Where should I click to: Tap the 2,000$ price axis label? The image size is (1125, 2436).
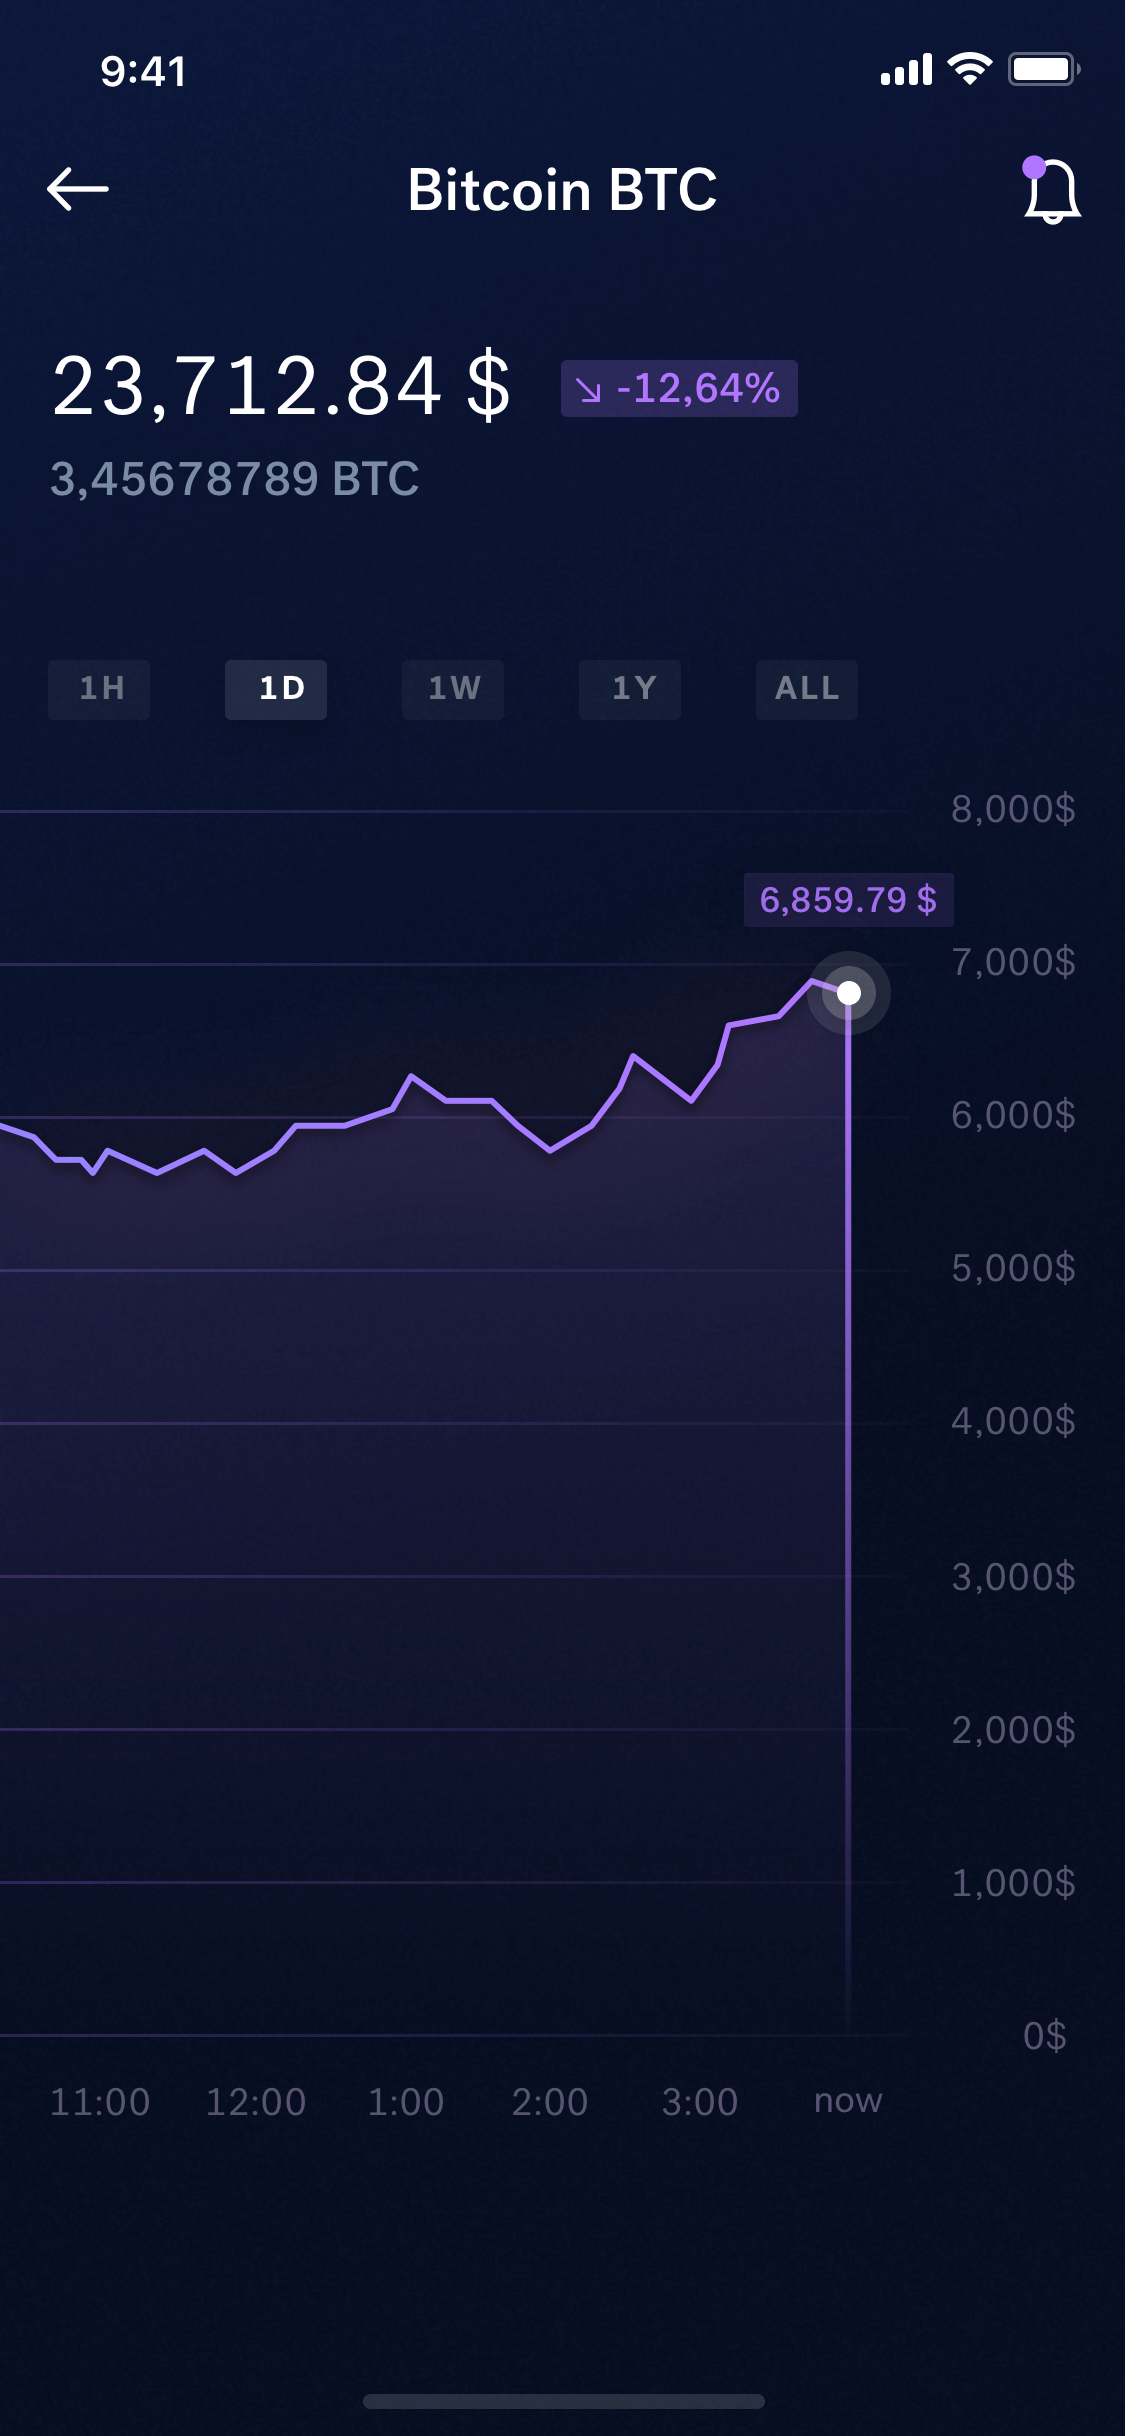click(1013, 1730)
